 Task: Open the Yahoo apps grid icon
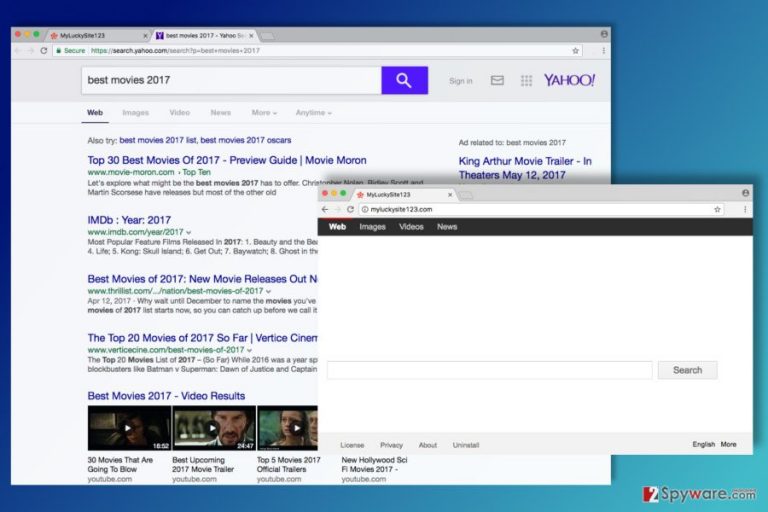526,80
